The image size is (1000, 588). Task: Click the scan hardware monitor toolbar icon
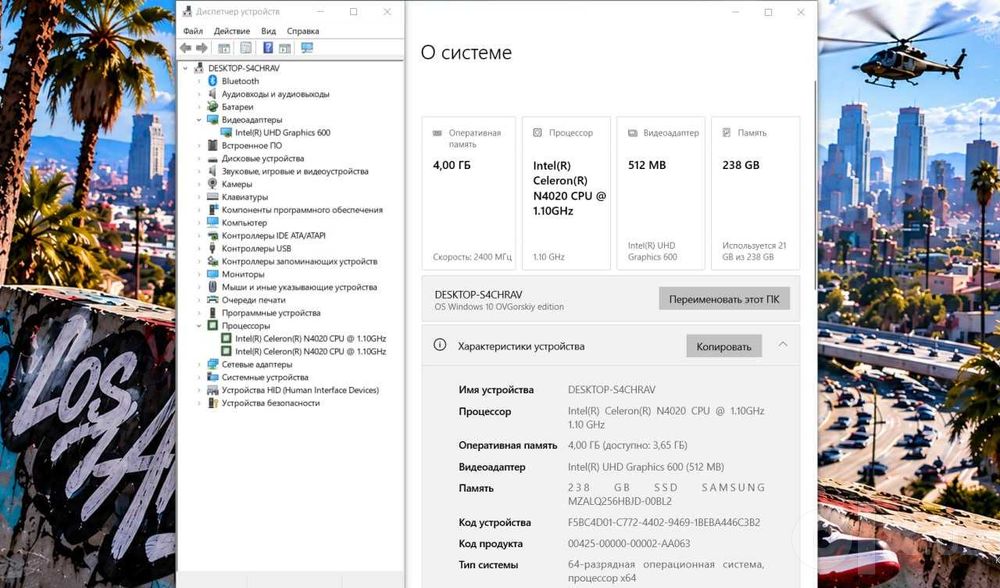[307, 48]
